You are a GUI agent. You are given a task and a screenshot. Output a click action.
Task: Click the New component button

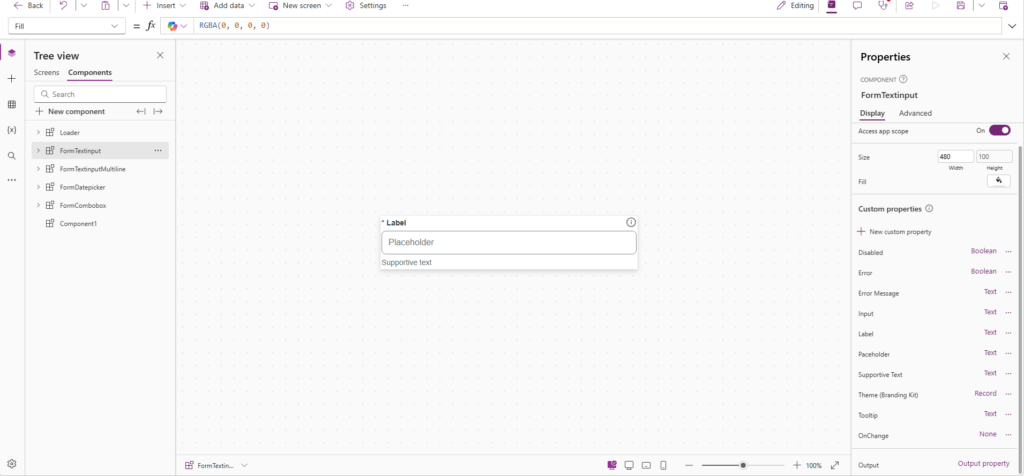(x=70, y=112)
